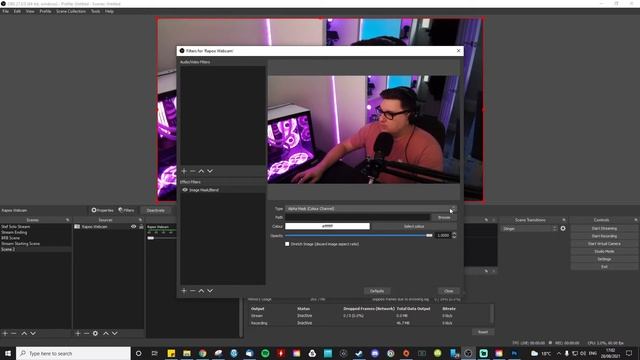Remove selected scene from Scenes panel
Image resolution: width=640 pixels, height=360 pixels.
pyautogui.click(x=14, y=333)
